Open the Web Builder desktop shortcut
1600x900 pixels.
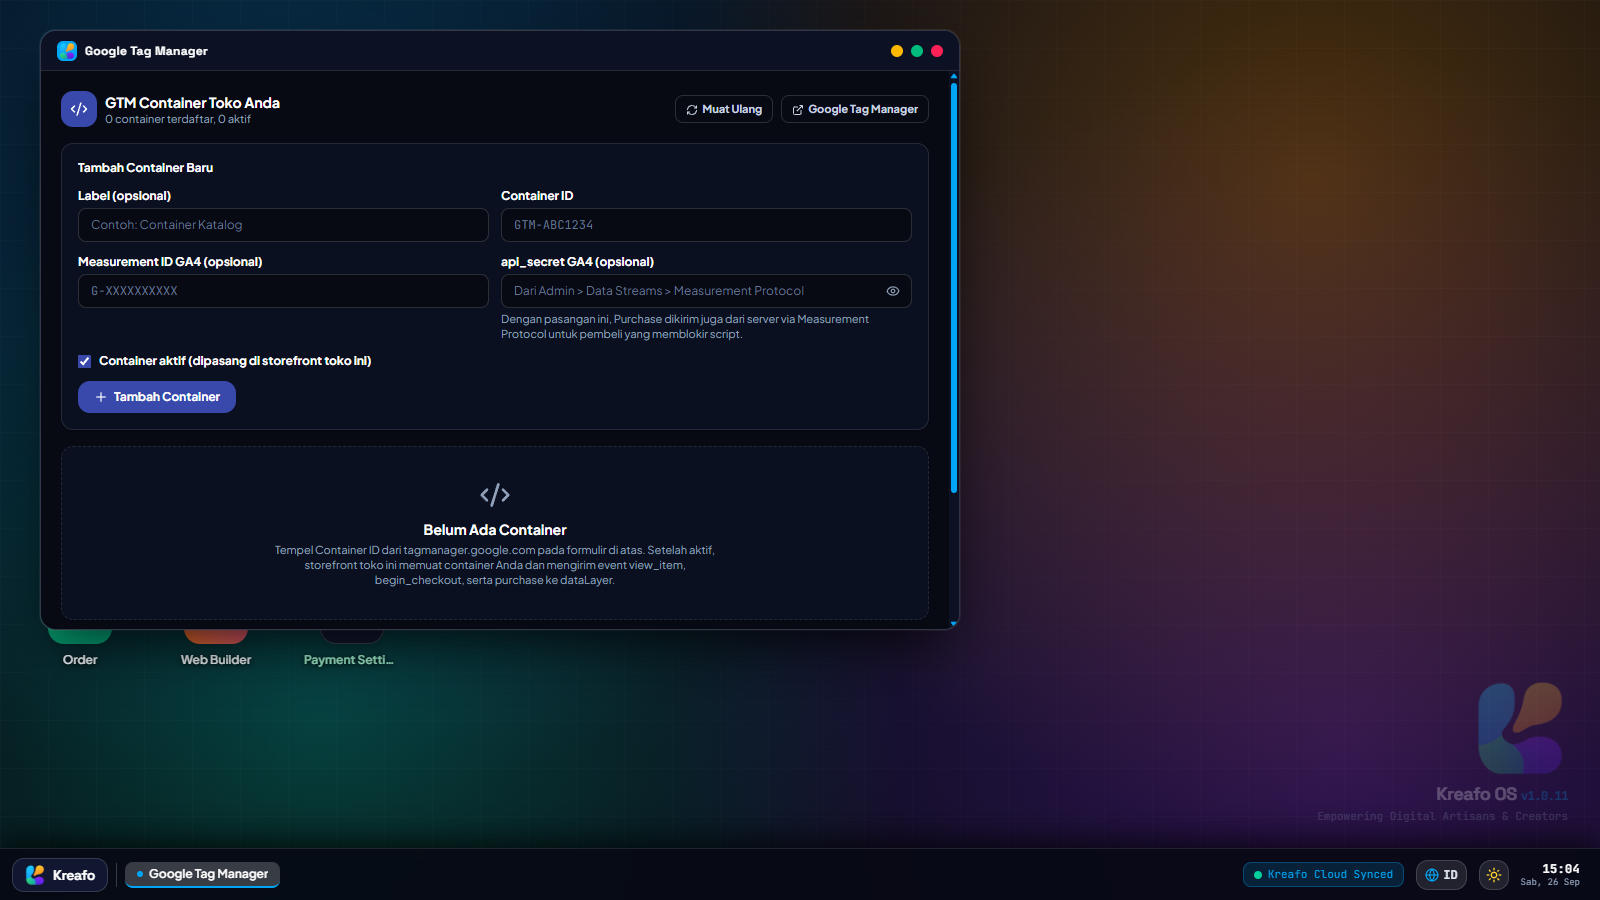[x=216, y=648]
